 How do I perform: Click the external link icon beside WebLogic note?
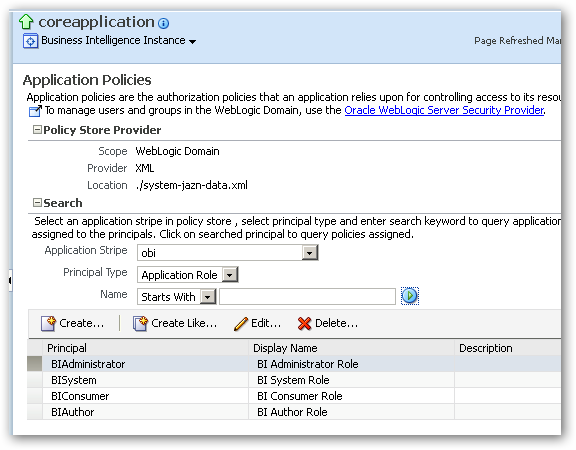tap(35, 111)
